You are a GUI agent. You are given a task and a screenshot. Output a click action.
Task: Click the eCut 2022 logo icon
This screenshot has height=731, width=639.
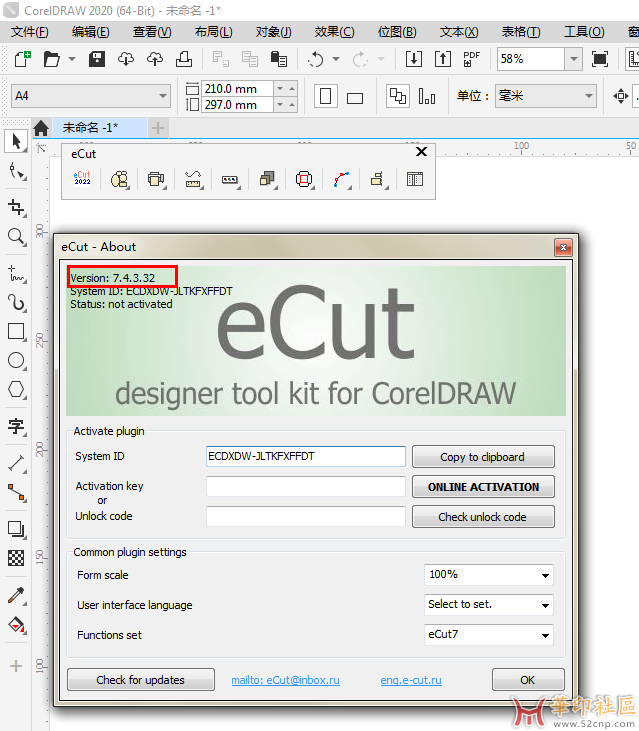point(82,179)
